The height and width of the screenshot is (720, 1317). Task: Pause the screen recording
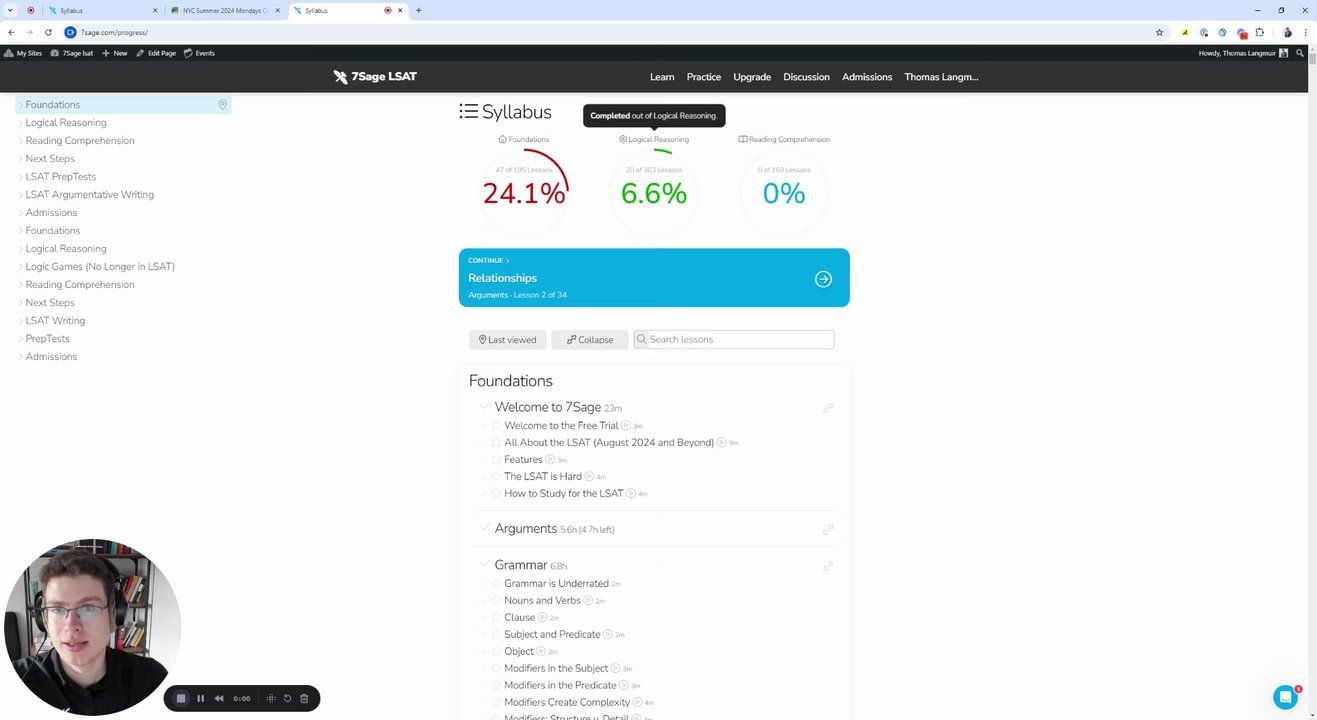200,698
